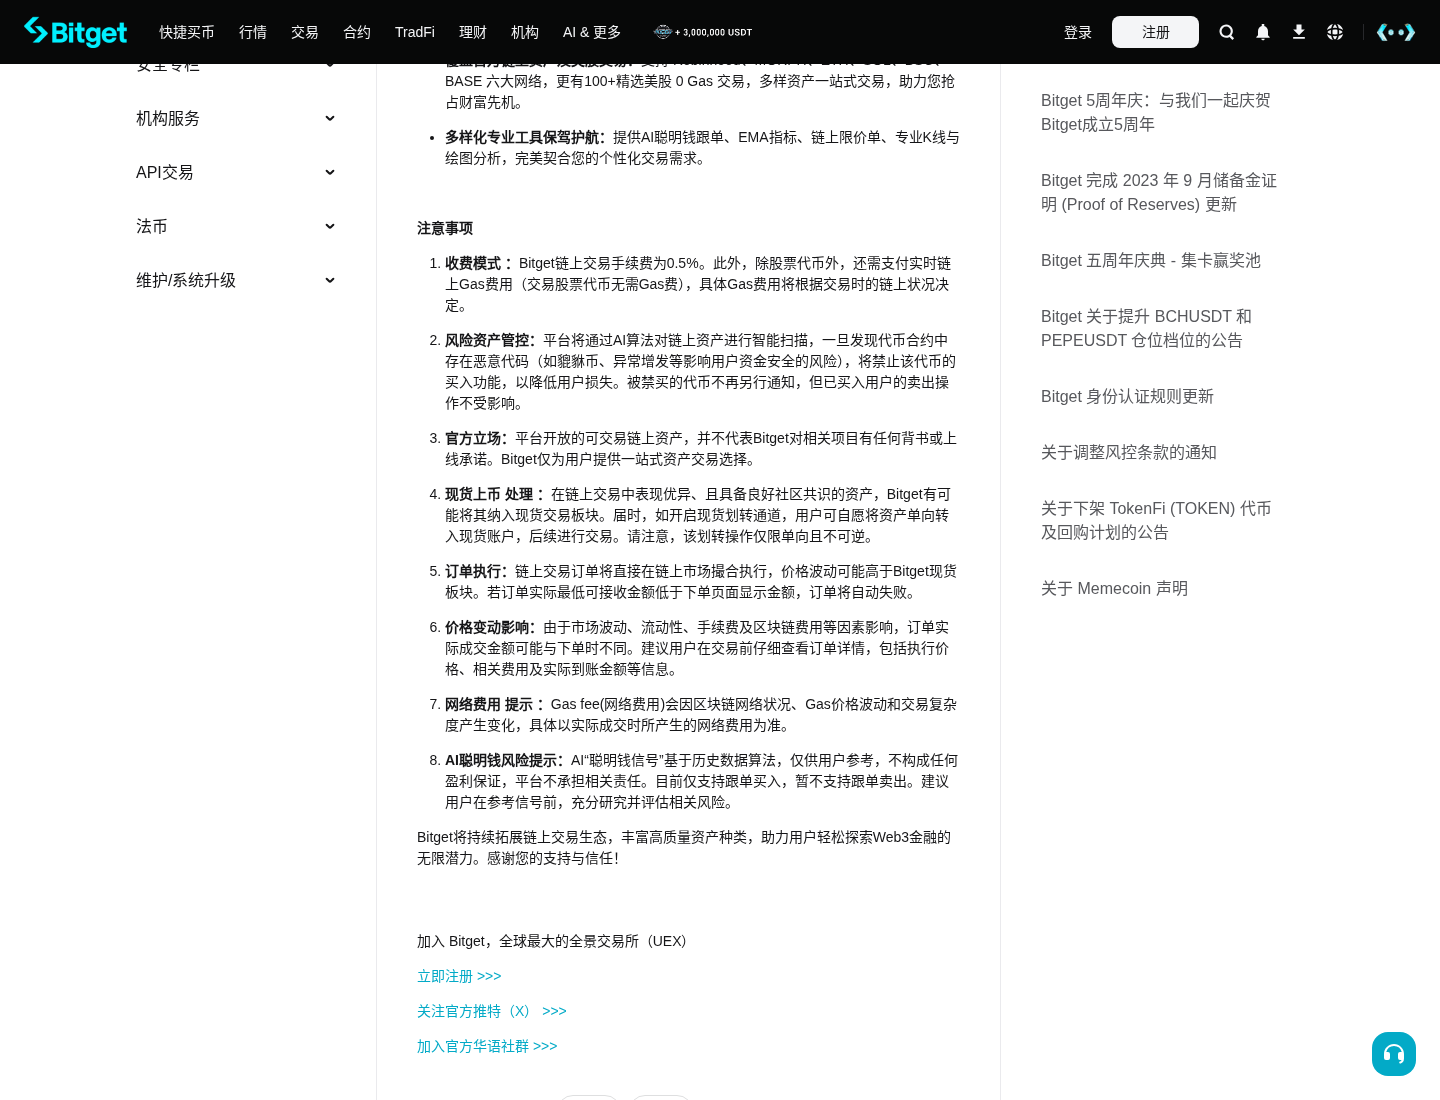Expand the 维护/系统升级 sidebar section
The width and height of the screenshot is (1440, 1100).
pos(236,280)
